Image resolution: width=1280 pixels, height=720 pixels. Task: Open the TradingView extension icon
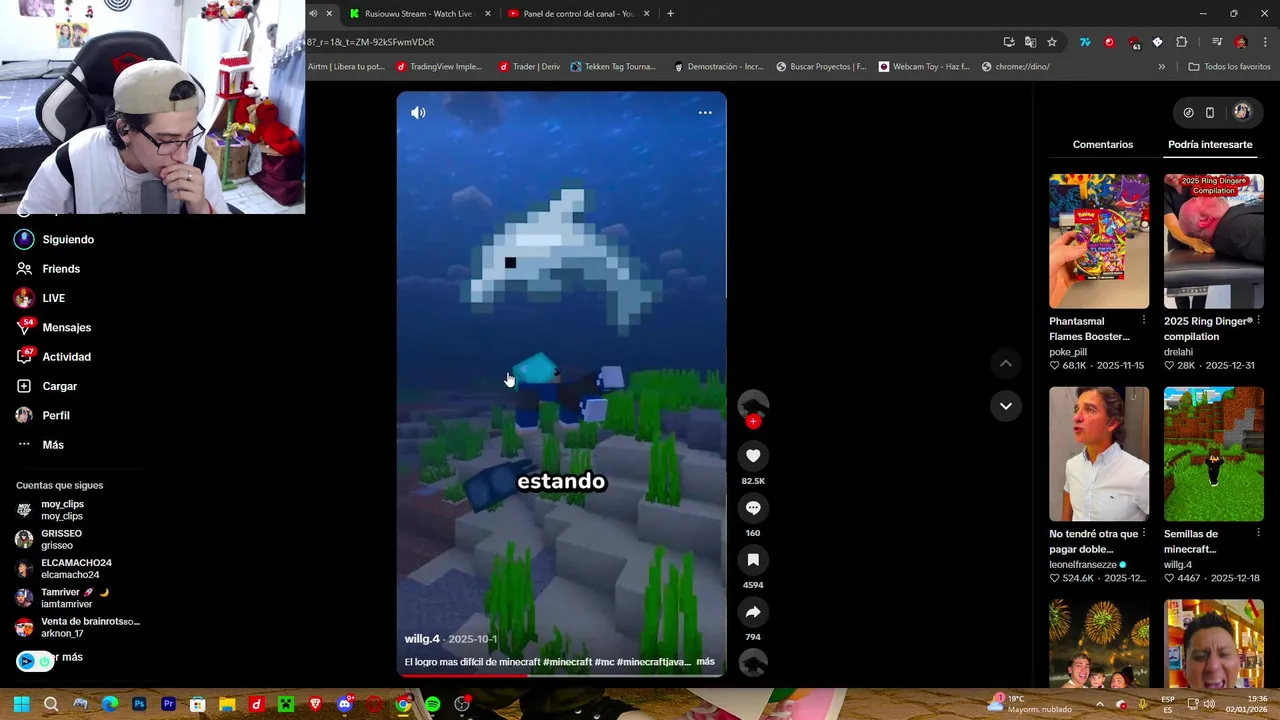click(1085, 42)
